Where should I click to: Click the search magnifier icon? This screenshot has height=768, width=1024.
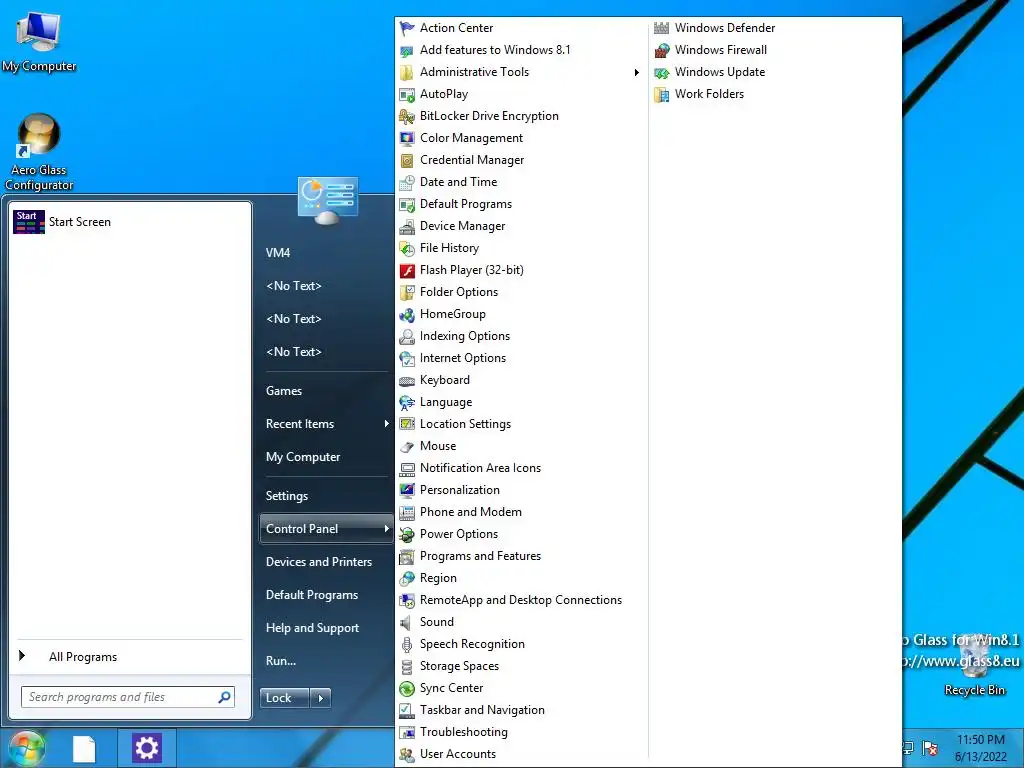224,697
